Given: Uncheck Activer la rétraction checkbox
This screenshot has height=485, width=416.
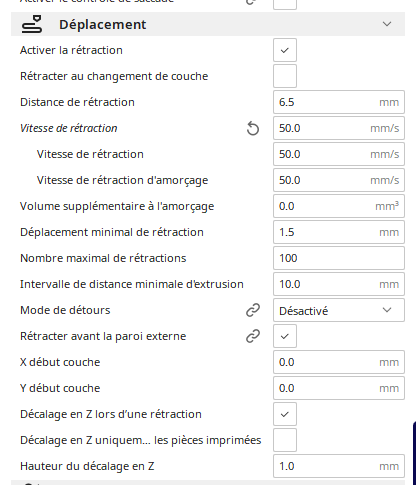Looking at the screenshot, I should click(285, 50).
